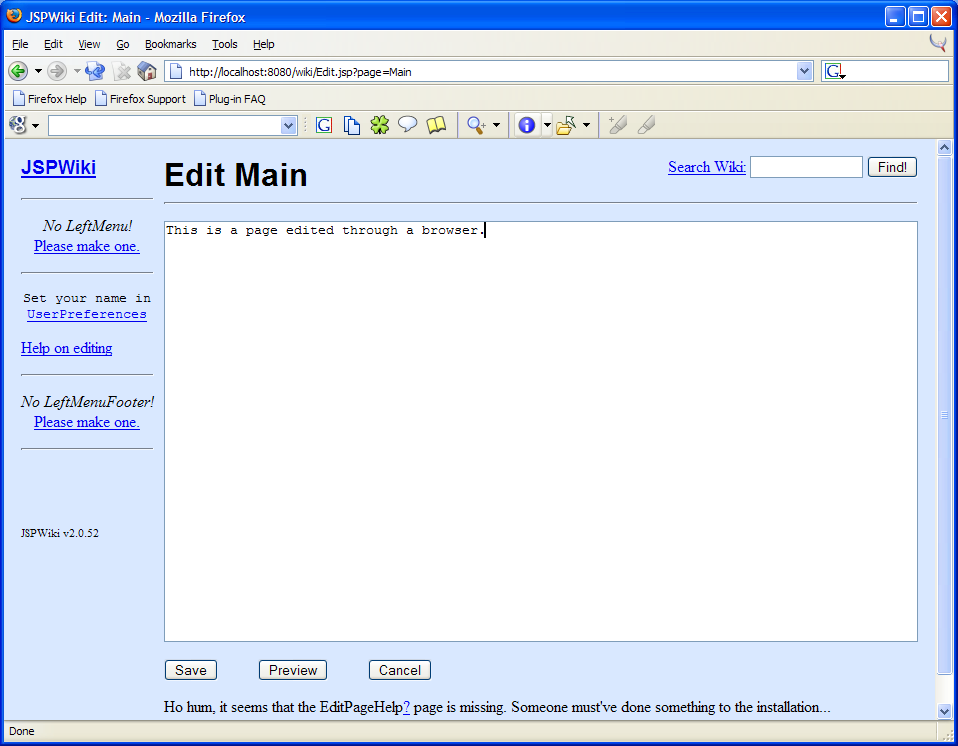Click inside the page content text area
The width and height of the screenshot is (958, 746).
pyautogui.click(x=541, y=431)
